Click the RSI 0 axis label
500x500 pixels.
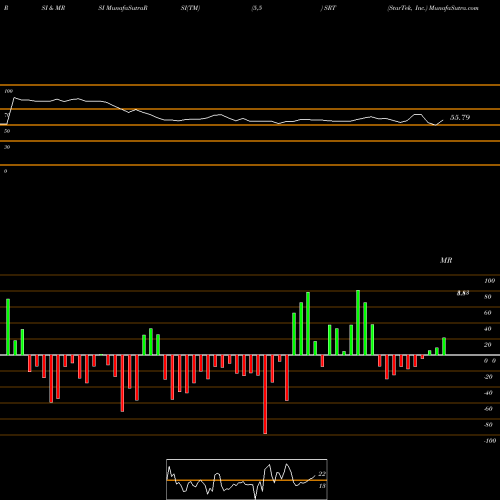[x=5, y=171]
